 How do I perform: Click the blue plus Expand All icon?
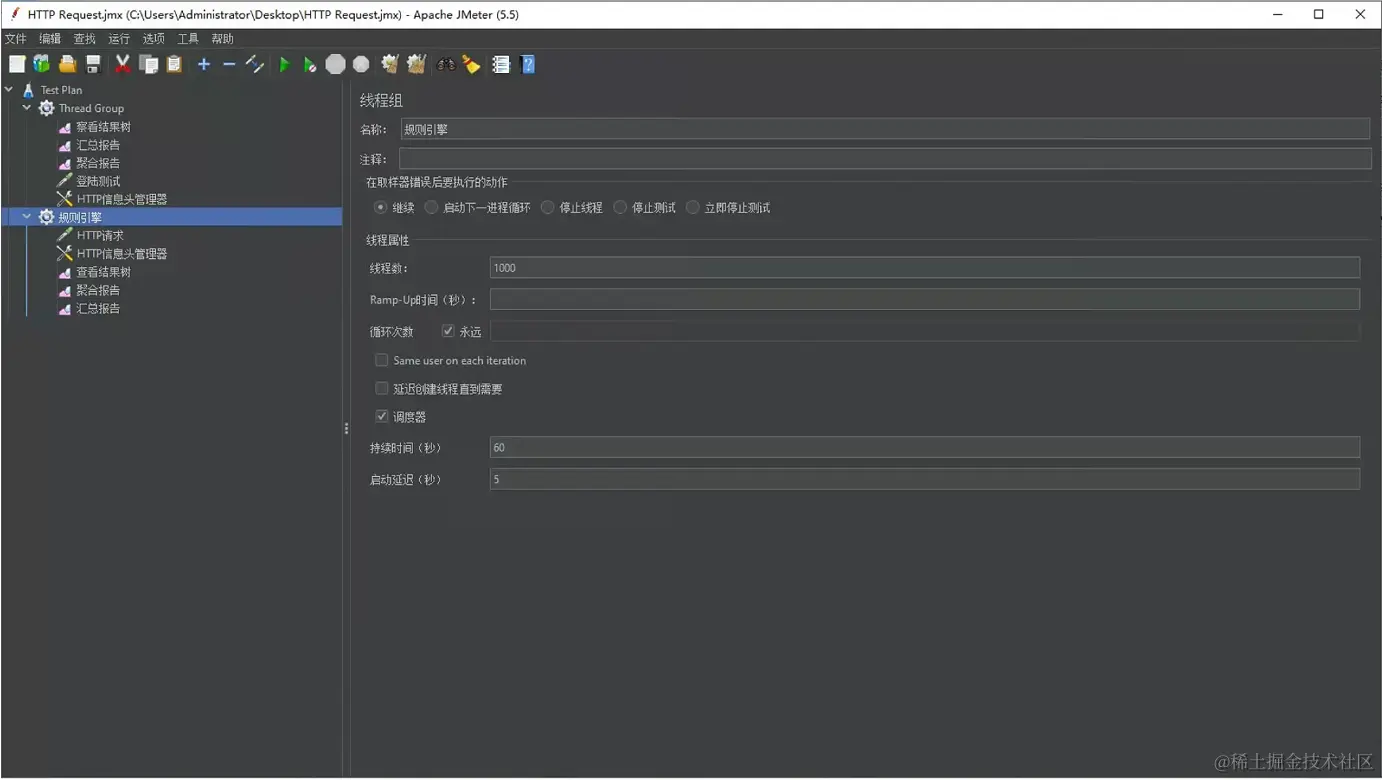[x=204, y=65]
